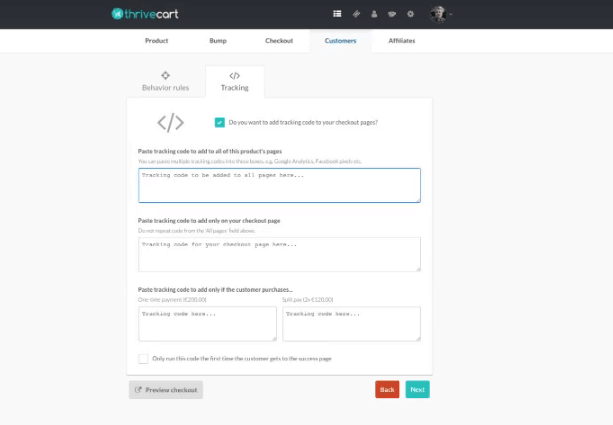
Task: Focus the split pay tracking code box
Action: (351, 324)
